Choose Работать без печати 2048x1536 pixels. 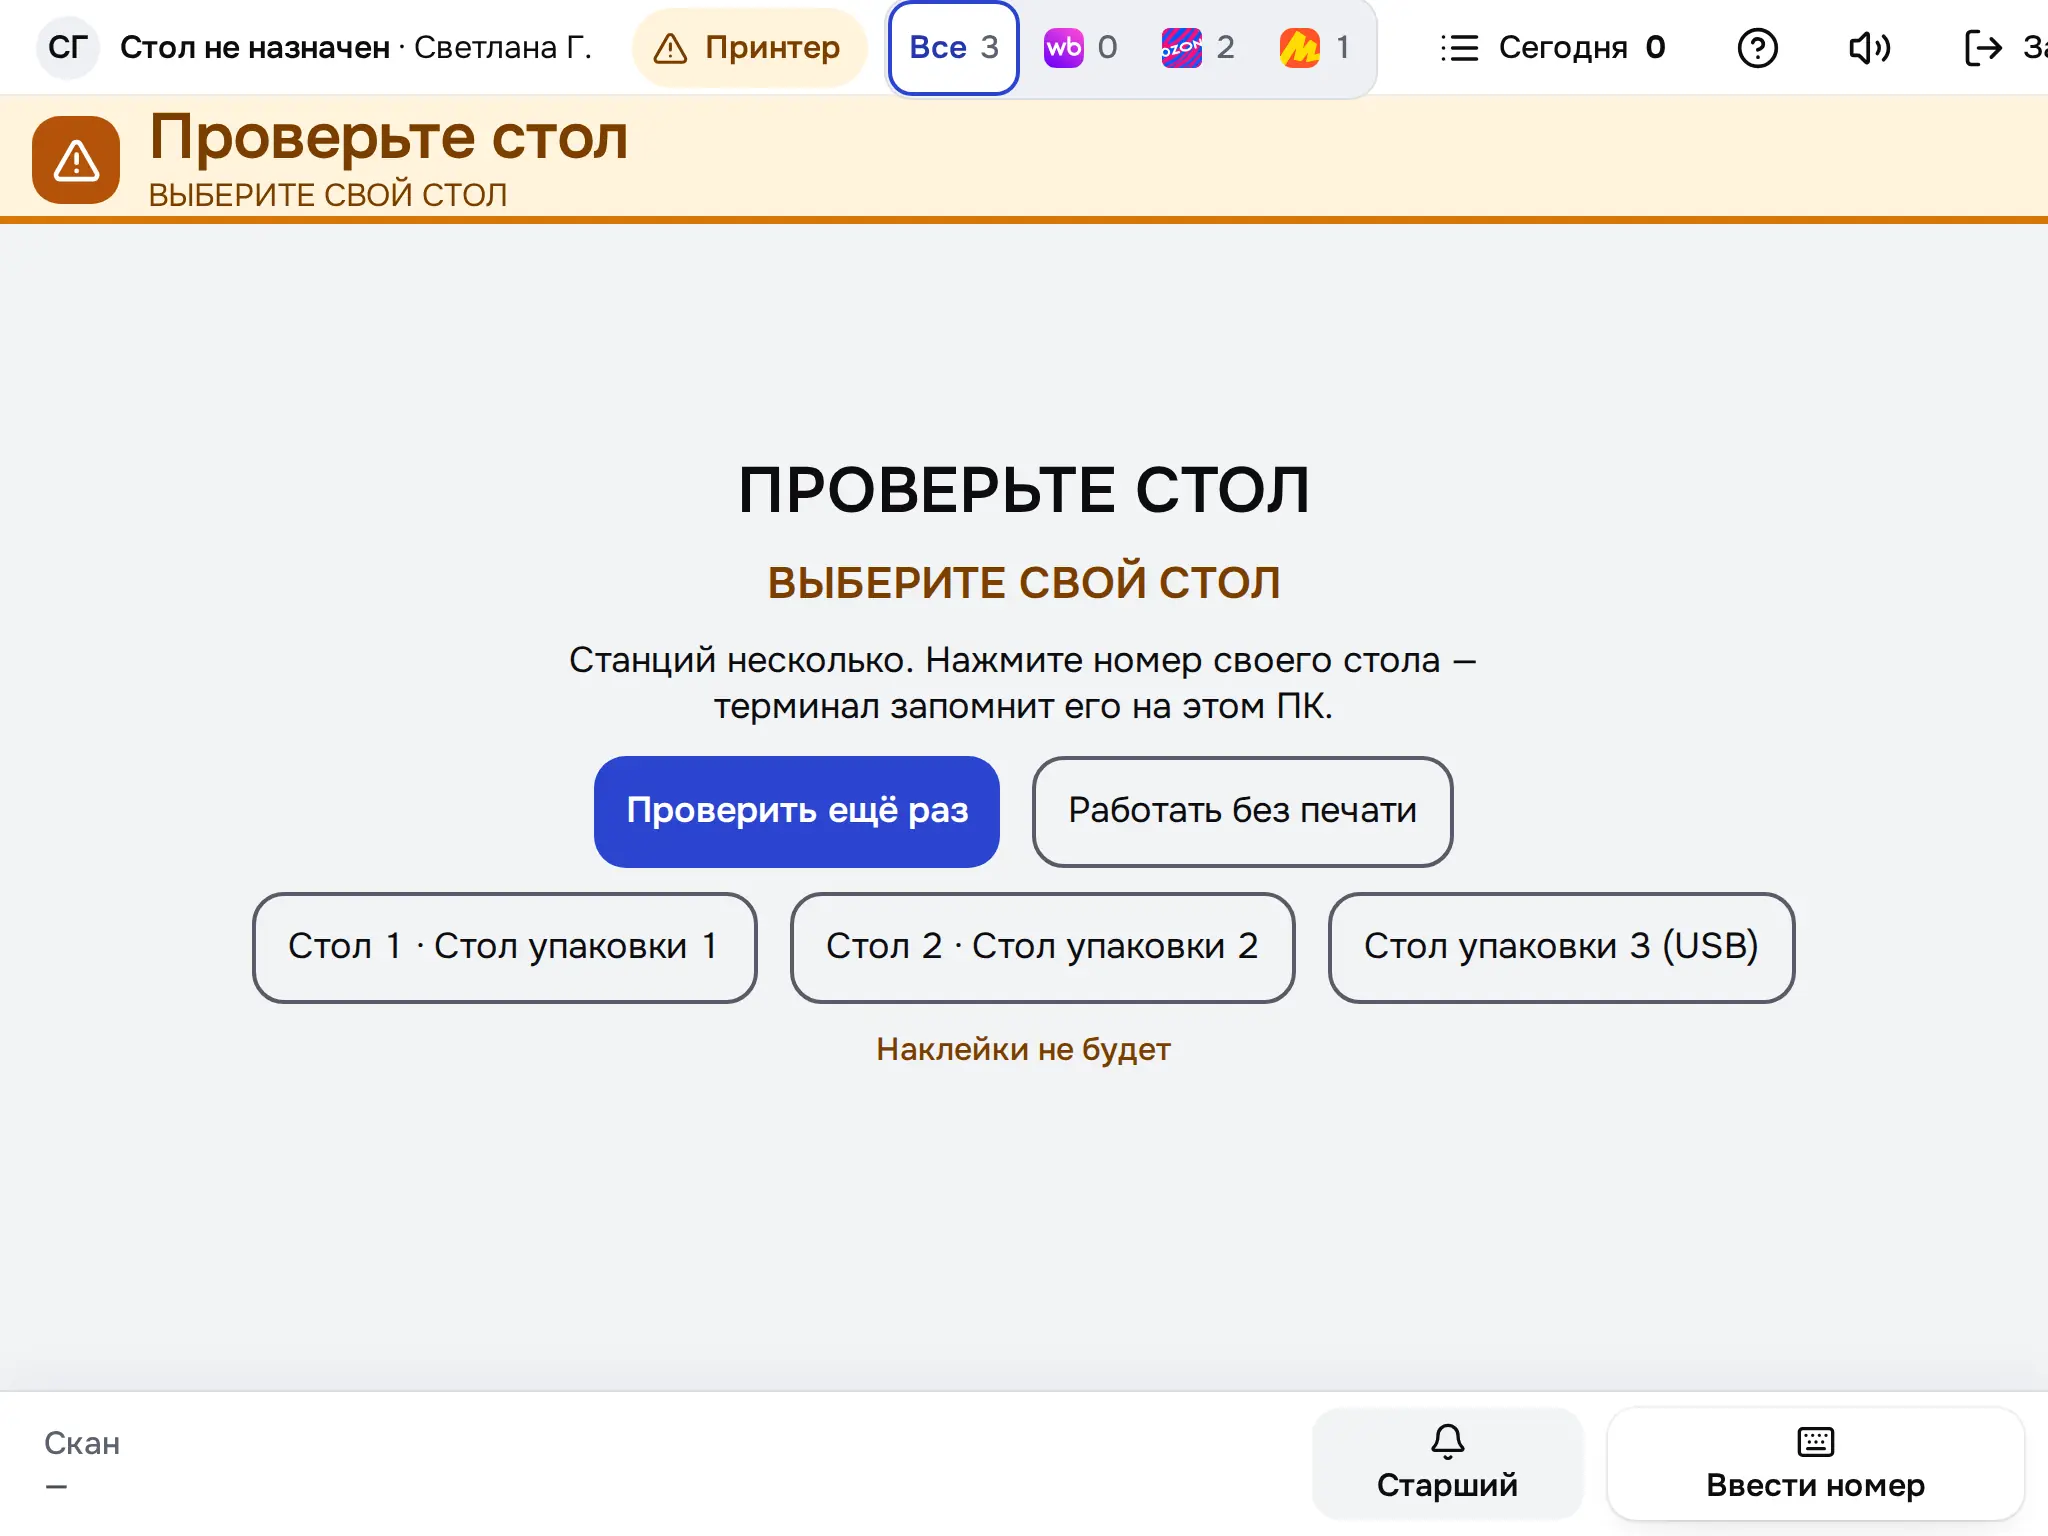pyautogui.click(x=1242, y=811)
